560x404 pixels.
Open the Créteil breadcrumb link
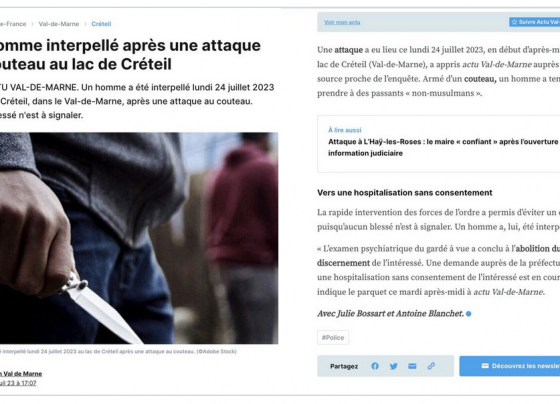[101, 24]
